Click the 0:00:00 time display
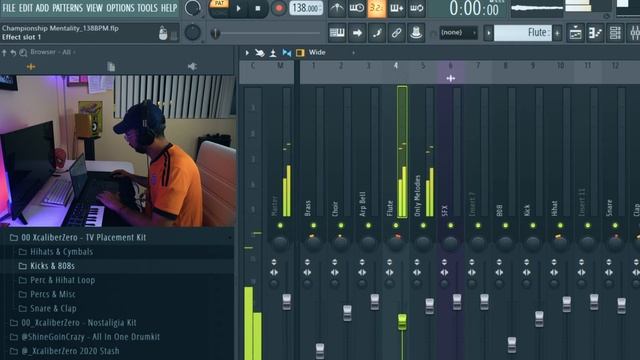640x360 pixels. click(473, 8)
